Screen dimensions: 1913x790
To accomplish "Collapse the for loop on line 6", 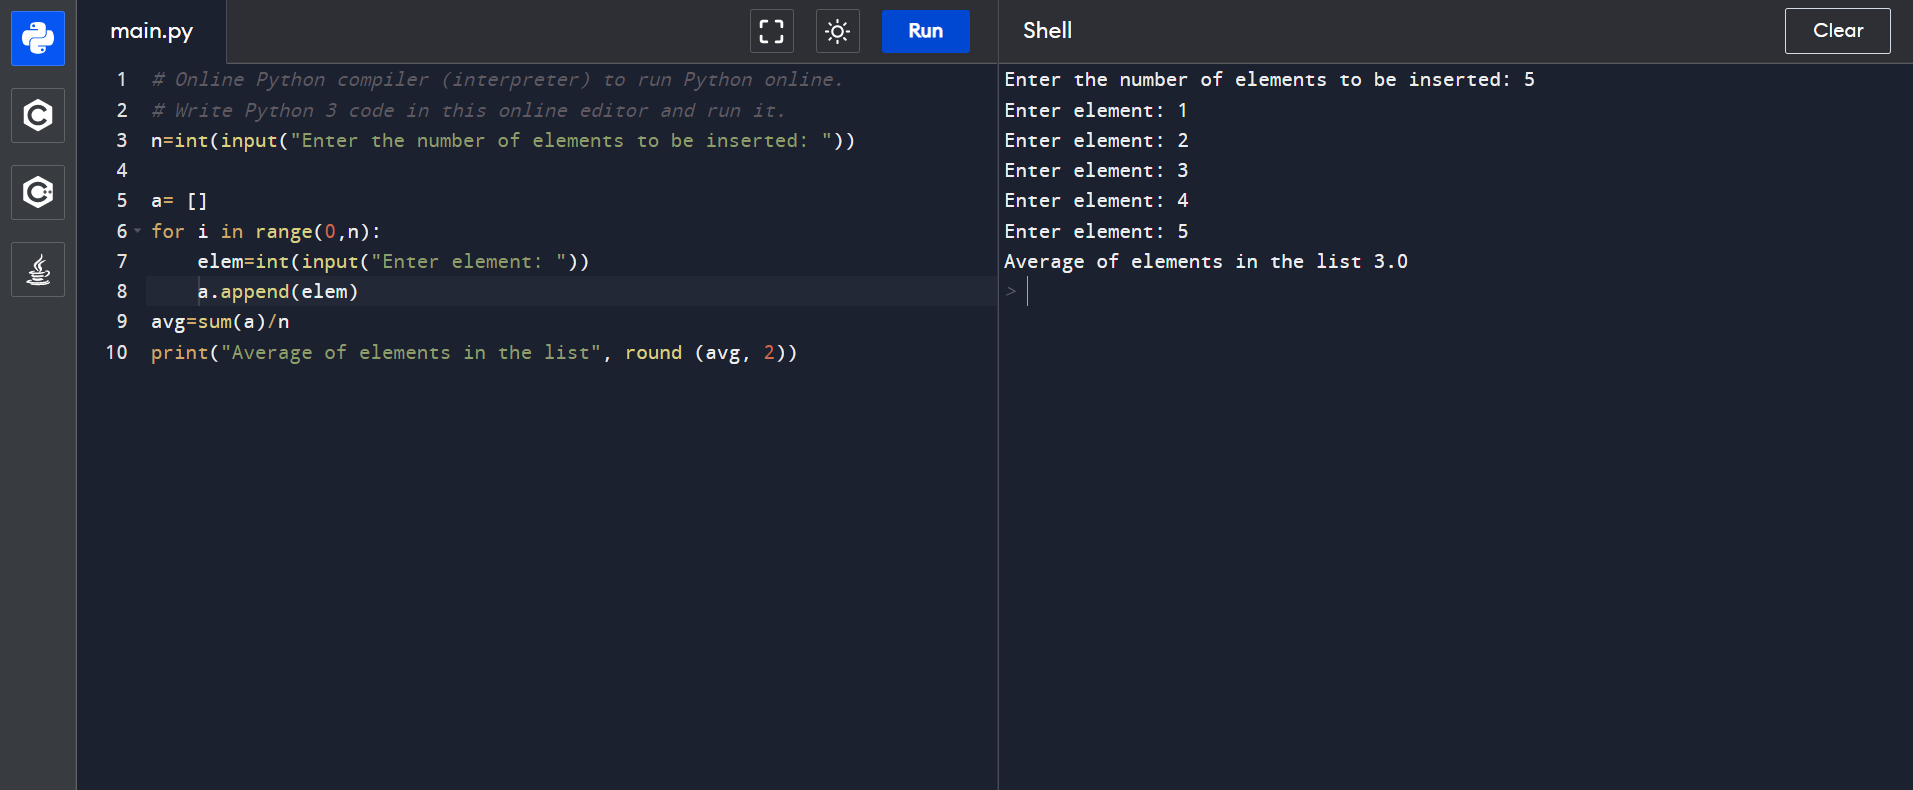I will (x=138, y=231).
